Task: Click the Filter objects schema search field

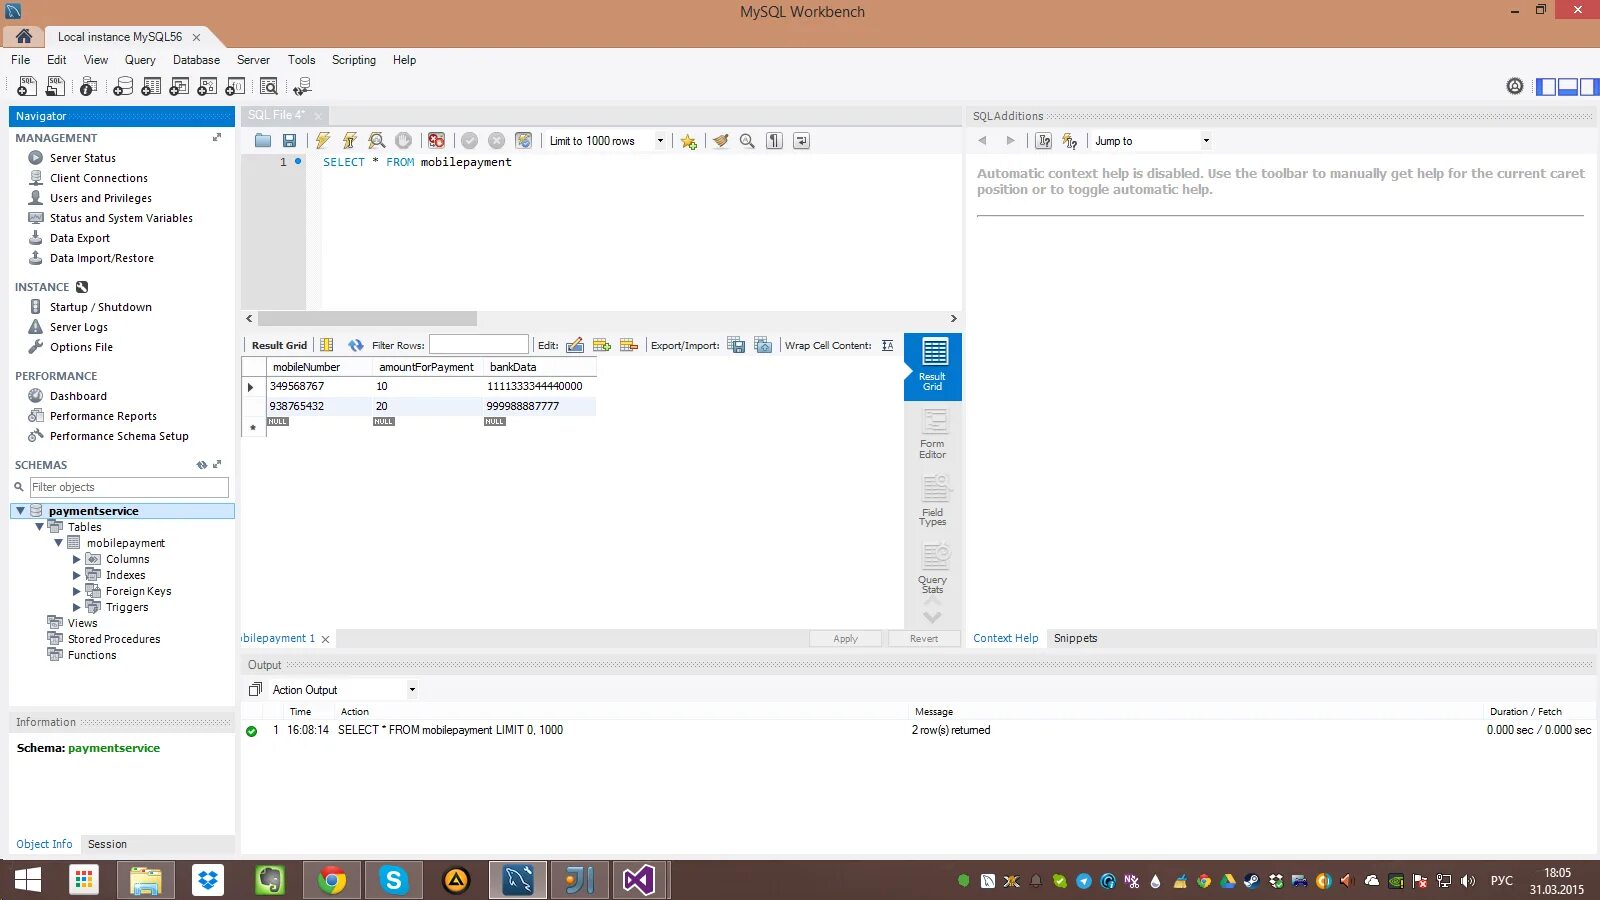Action: click(x=129, y=487)
